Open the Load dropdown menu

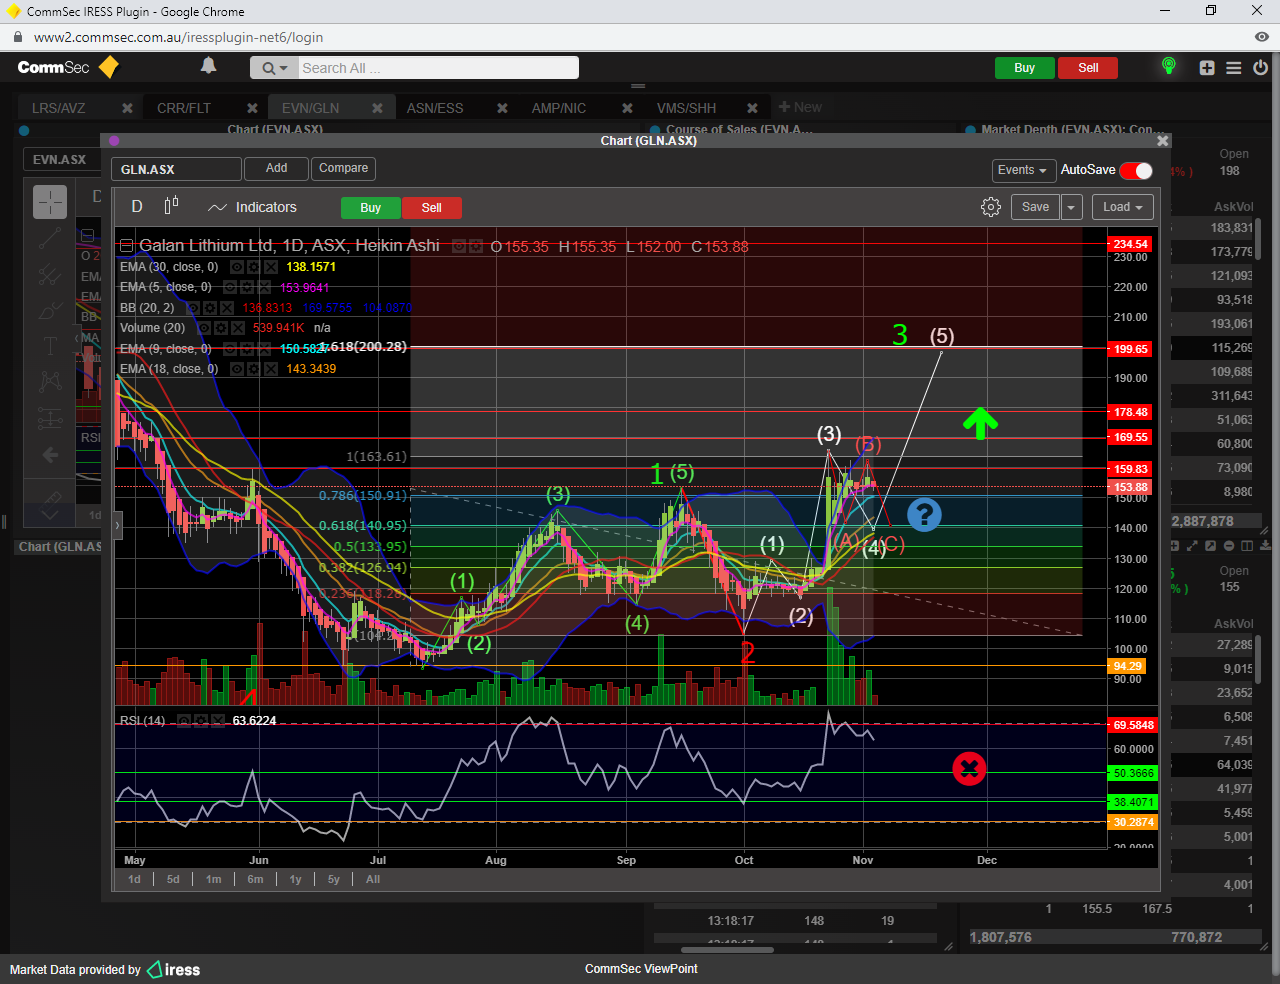click(1123, 207)
